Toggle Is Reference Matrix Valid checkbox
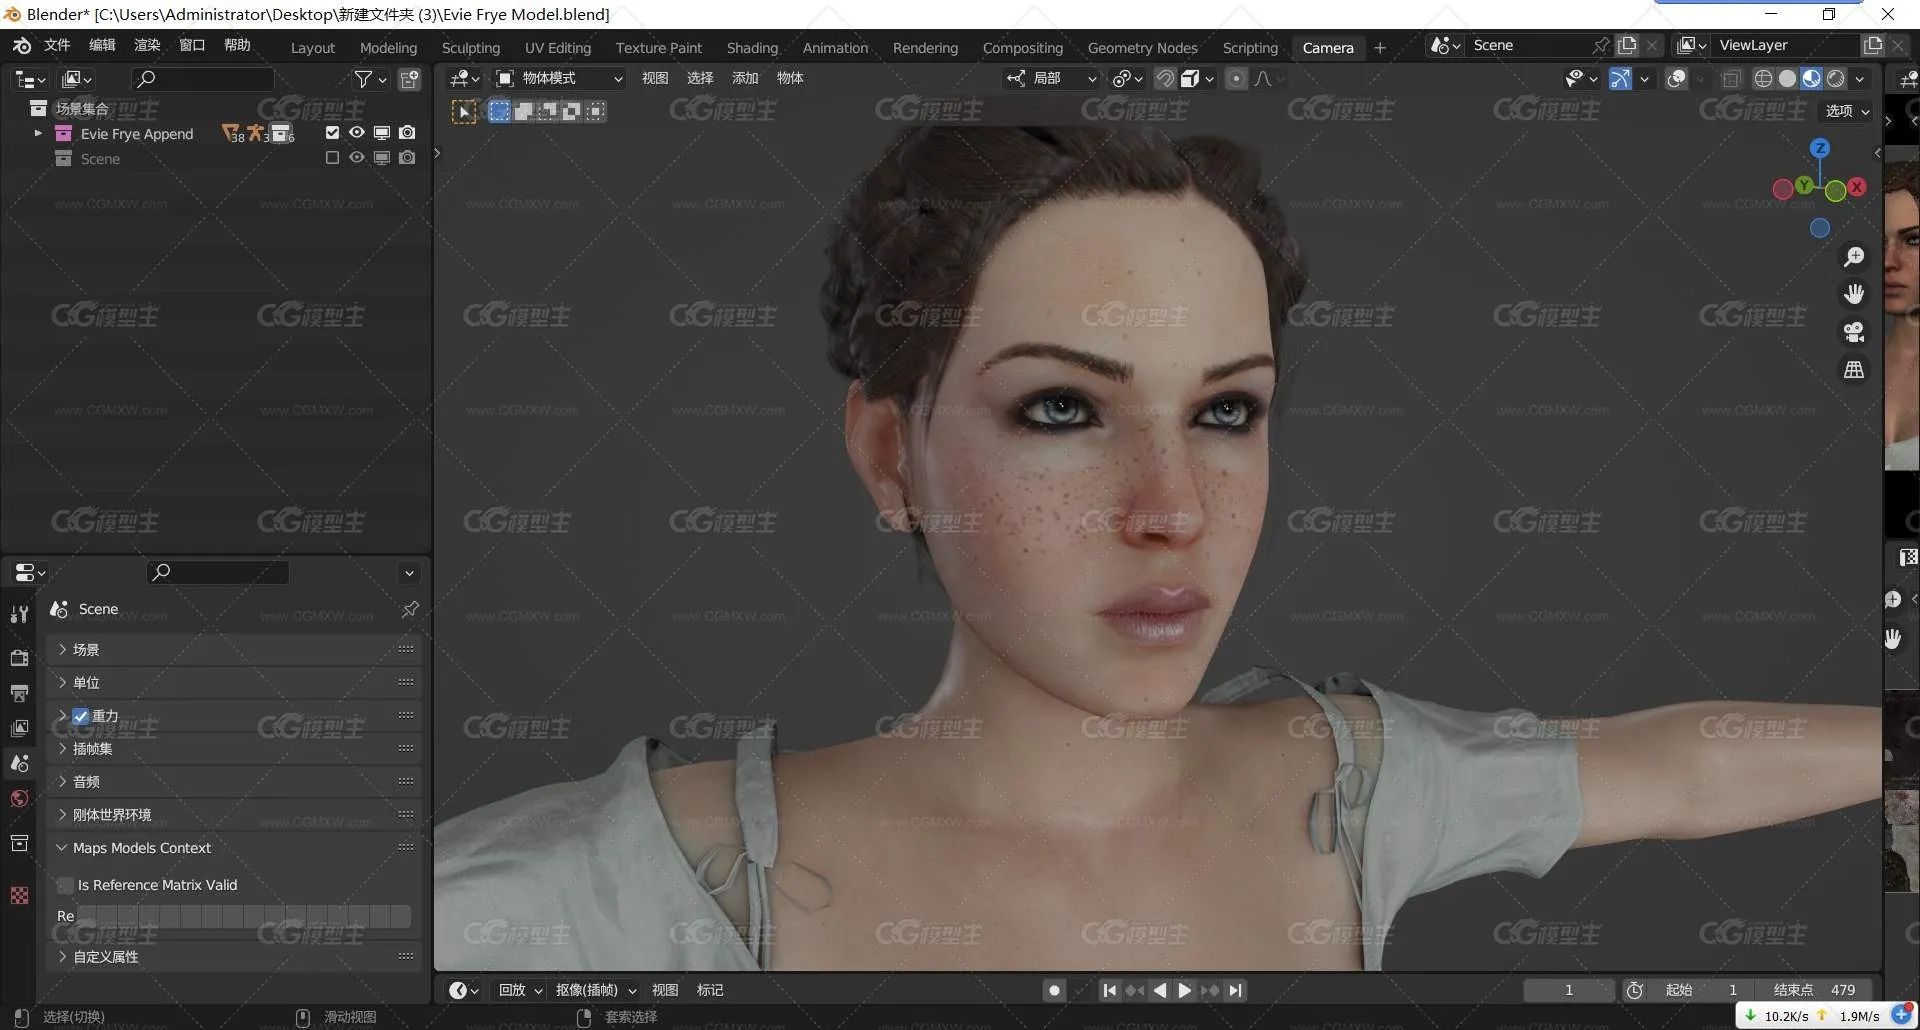 click(x=66, y=885)
